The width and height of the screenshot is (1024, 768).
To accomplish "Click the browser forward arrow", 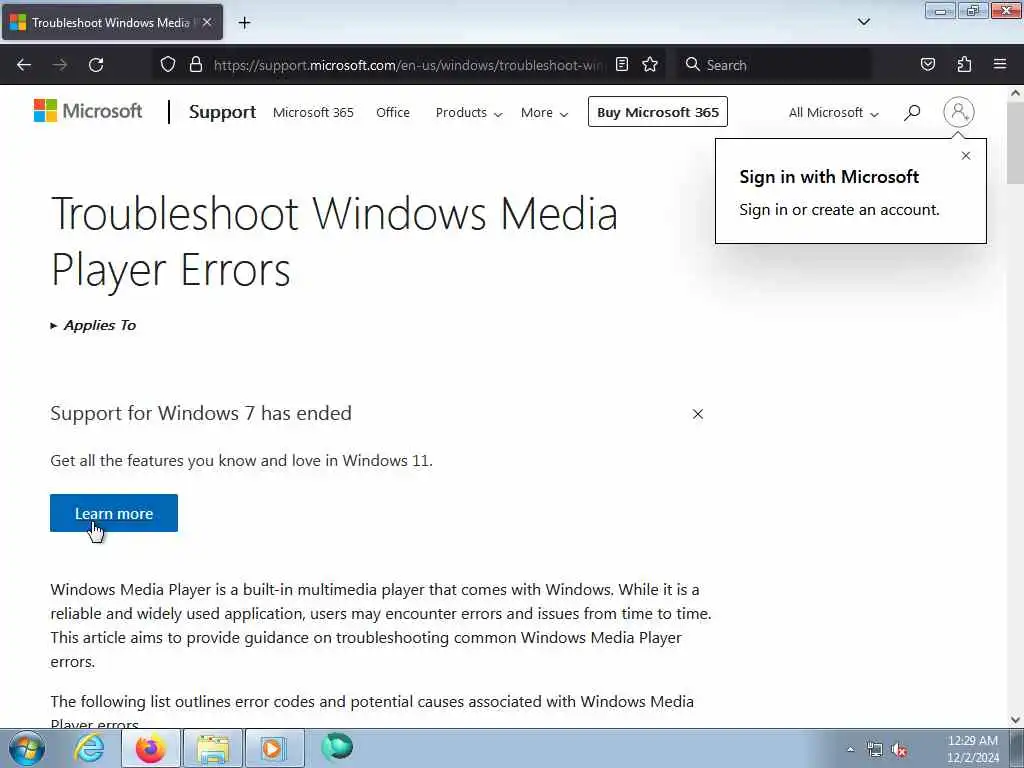I will tap(60, 65).
